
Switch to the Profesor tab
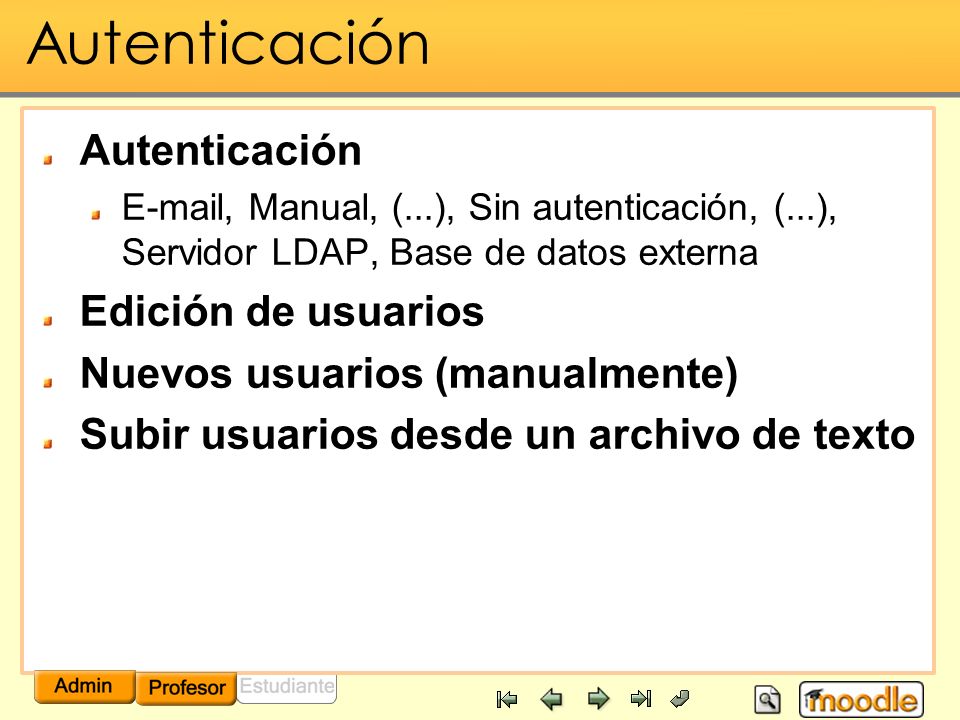(x=186, y=688)
